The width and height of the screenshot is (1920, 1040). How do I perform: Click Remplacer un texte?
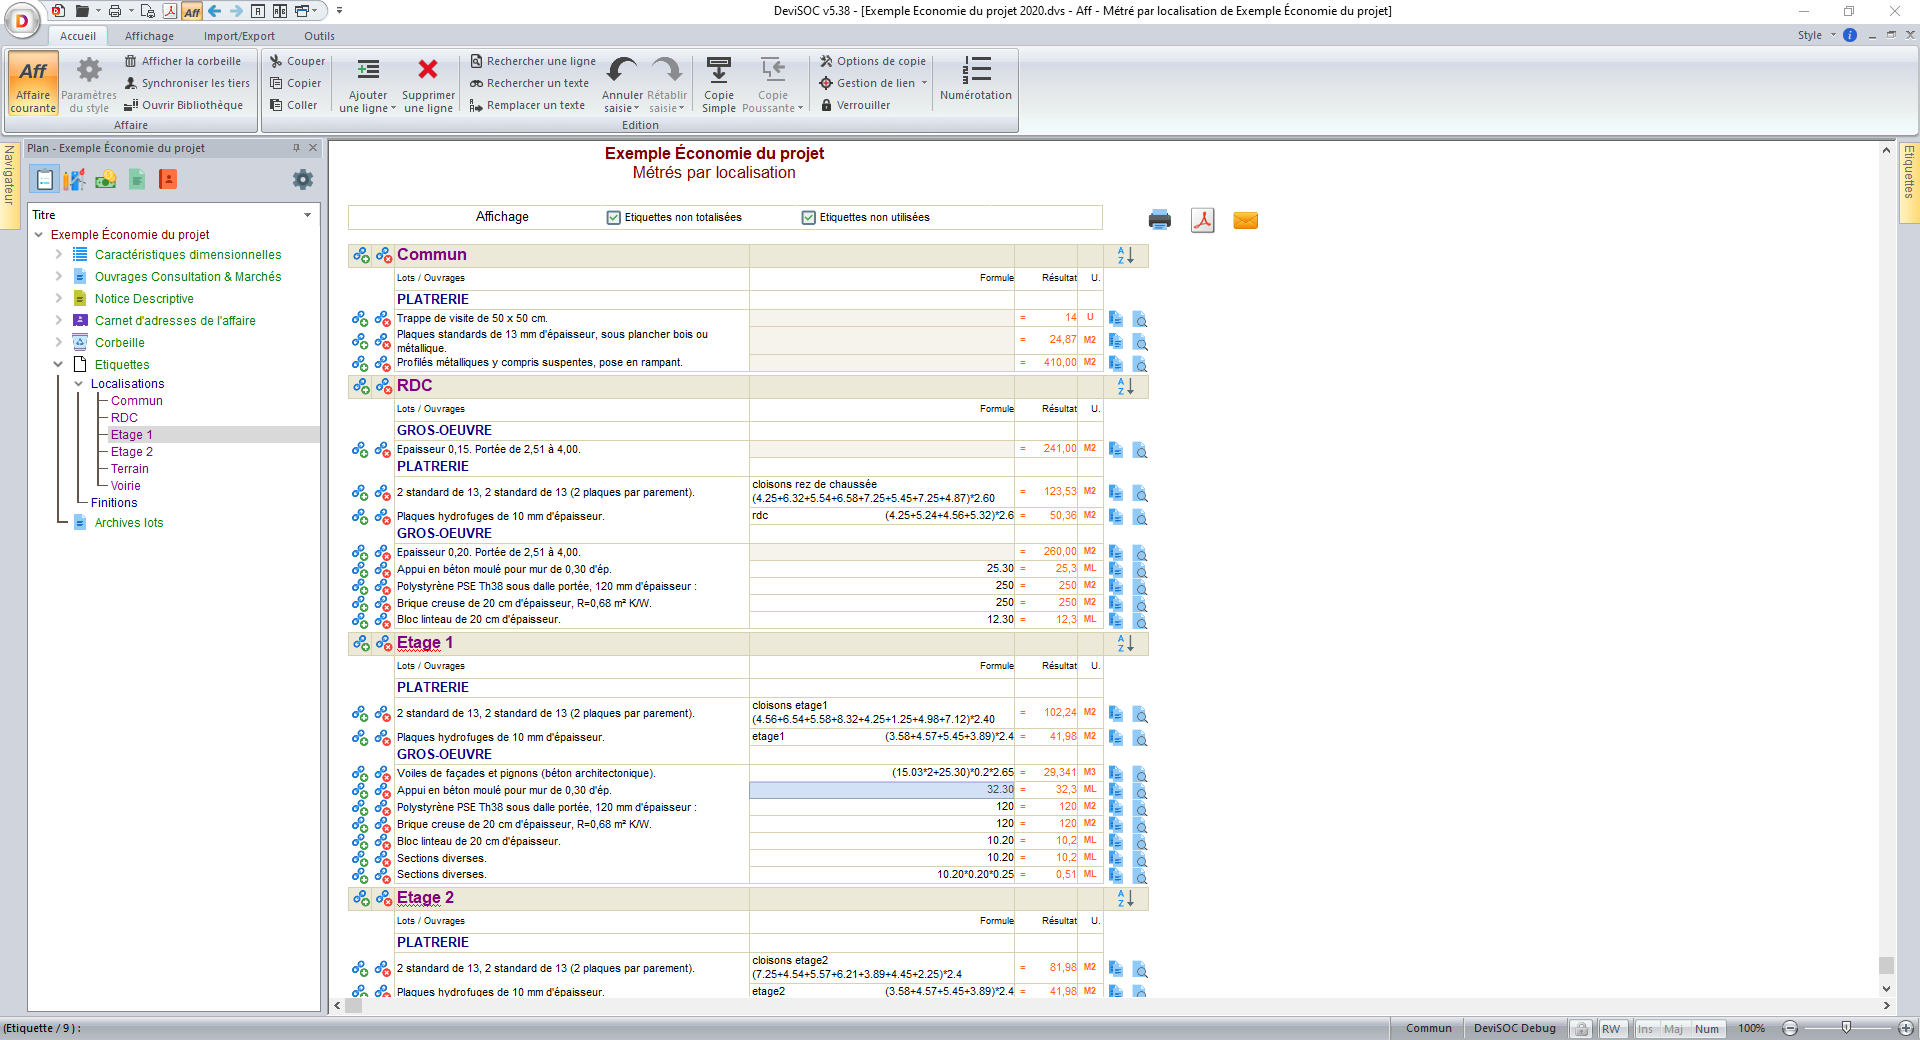coord(527,105)
